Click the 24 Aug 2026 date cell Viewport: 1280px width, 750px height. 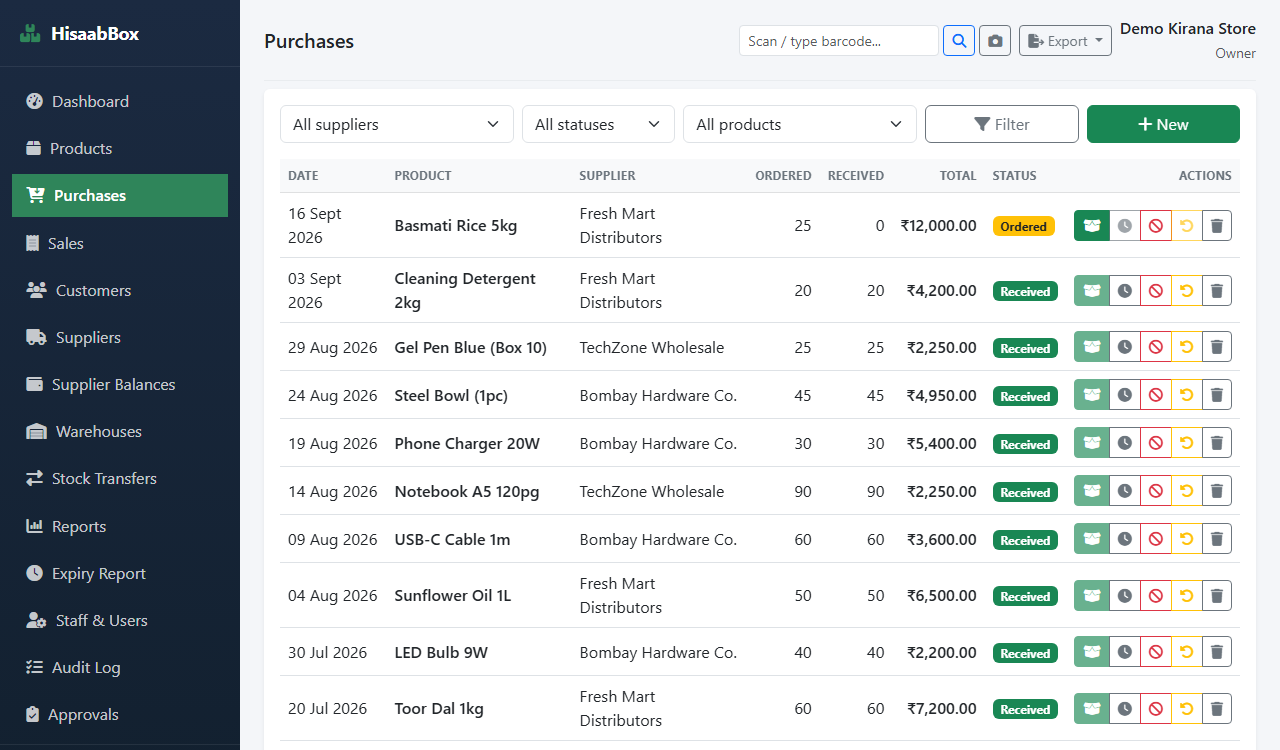(x=333, y=395)
